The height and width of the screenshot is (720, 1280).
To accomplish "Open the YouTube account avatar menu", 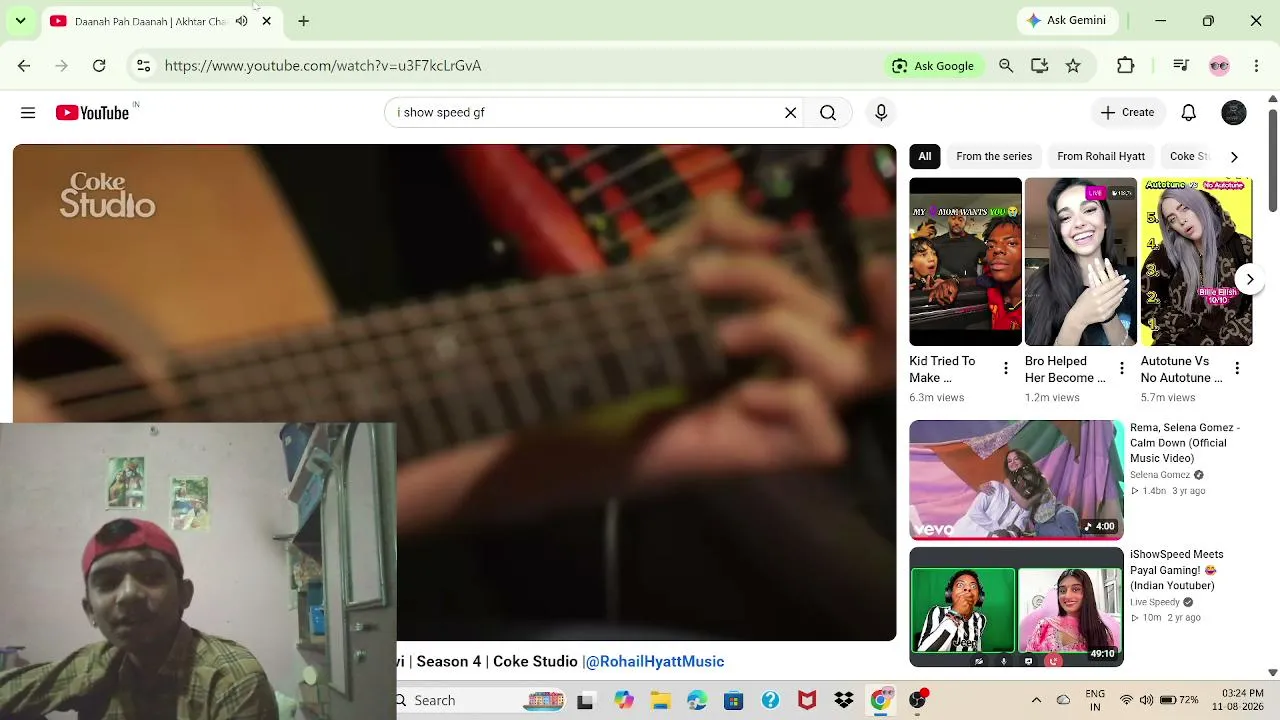I will (1234, 113).
